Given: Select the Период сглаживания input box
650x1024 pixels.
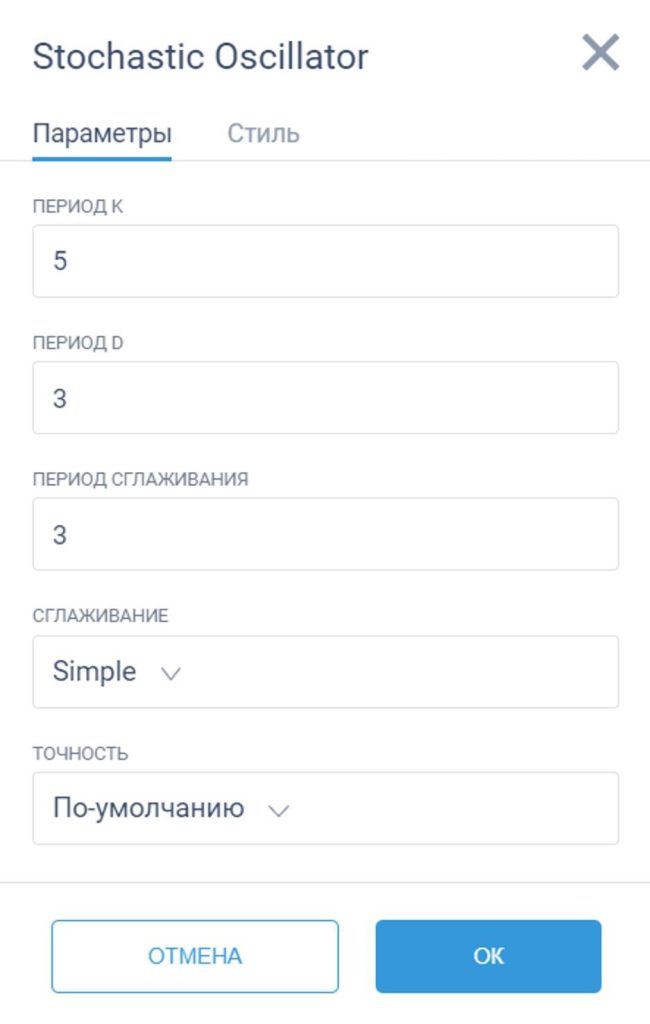Looking at the screenshot, I should [325, 535].
